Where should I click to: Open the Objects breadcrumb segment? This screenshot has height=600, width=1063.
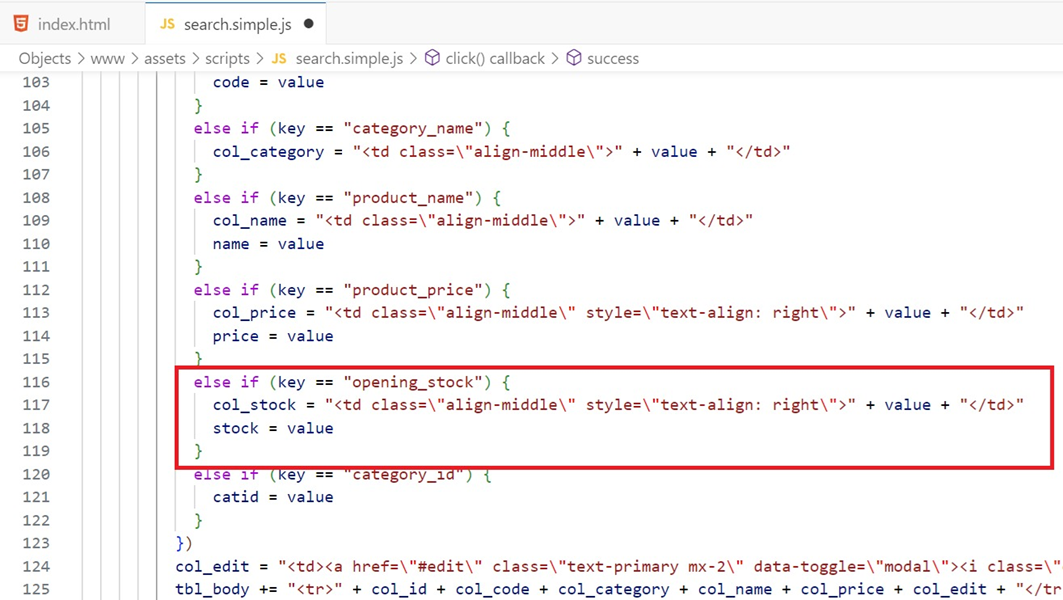tap(45, 58)
